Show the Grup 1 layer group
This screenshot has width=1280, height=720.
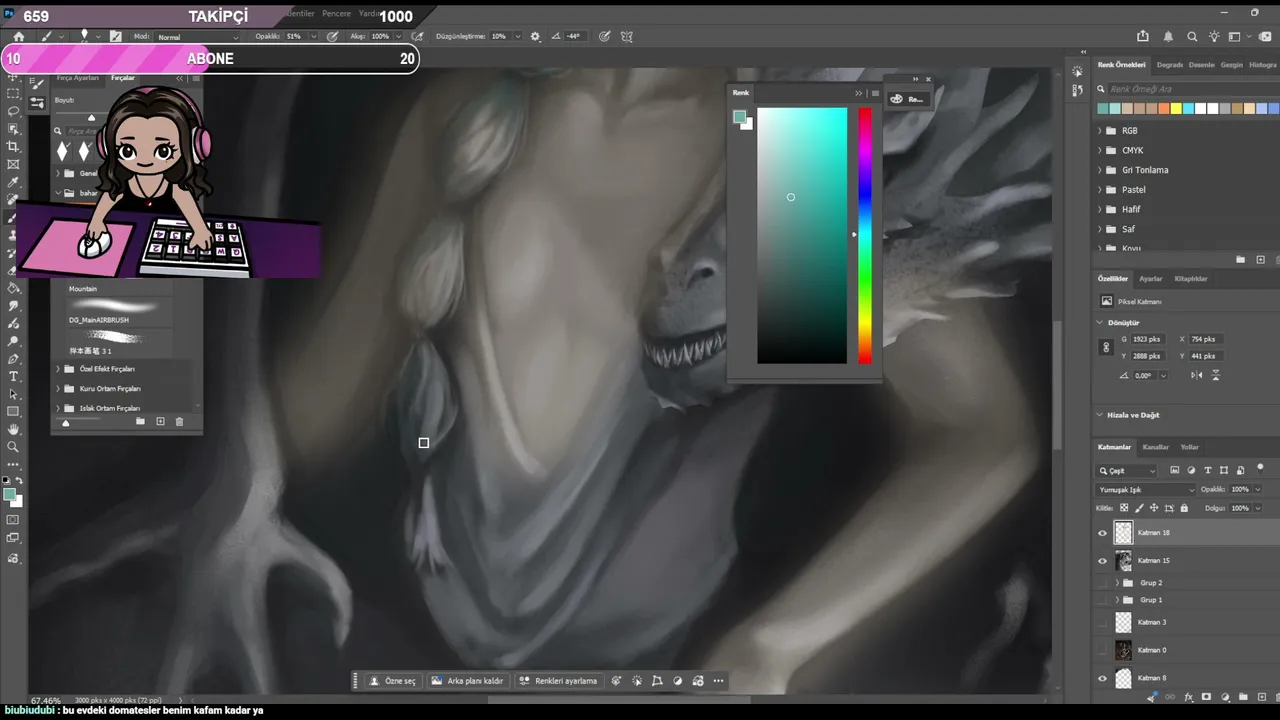point(1102,600)
